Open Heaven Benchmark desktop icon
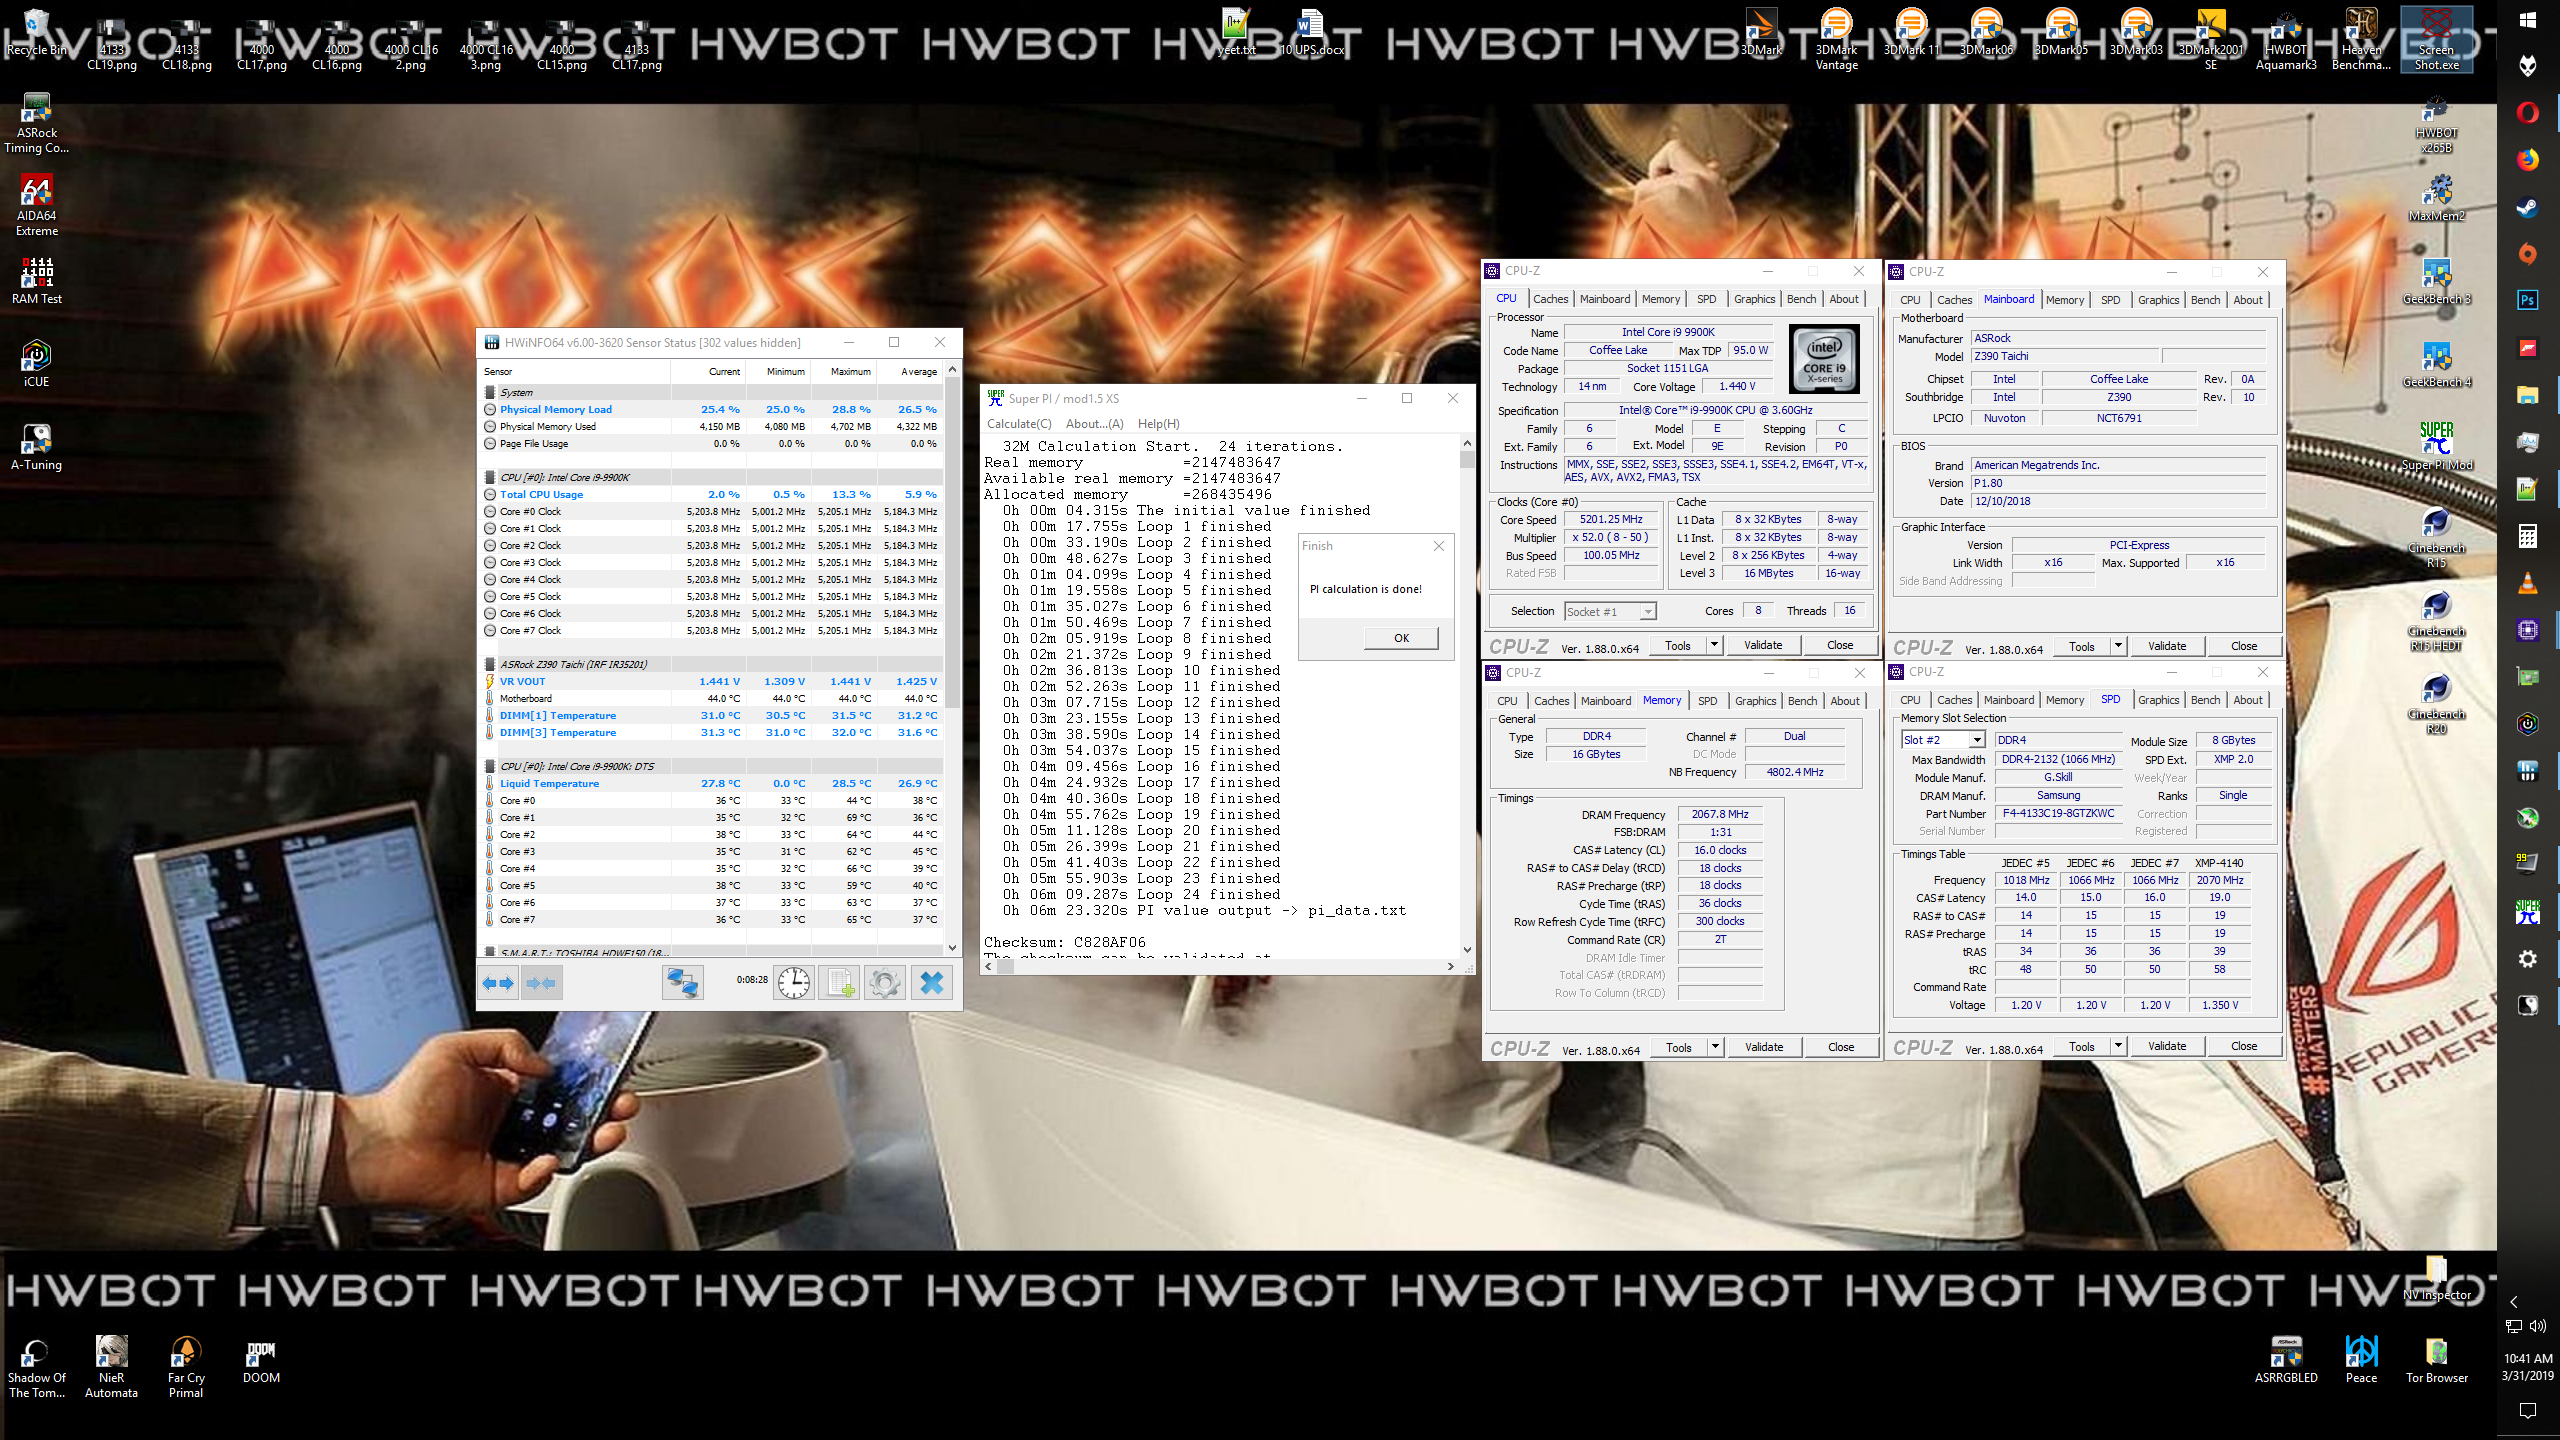Viewport: 2560px width, 1440px height. coord(2361,40)
